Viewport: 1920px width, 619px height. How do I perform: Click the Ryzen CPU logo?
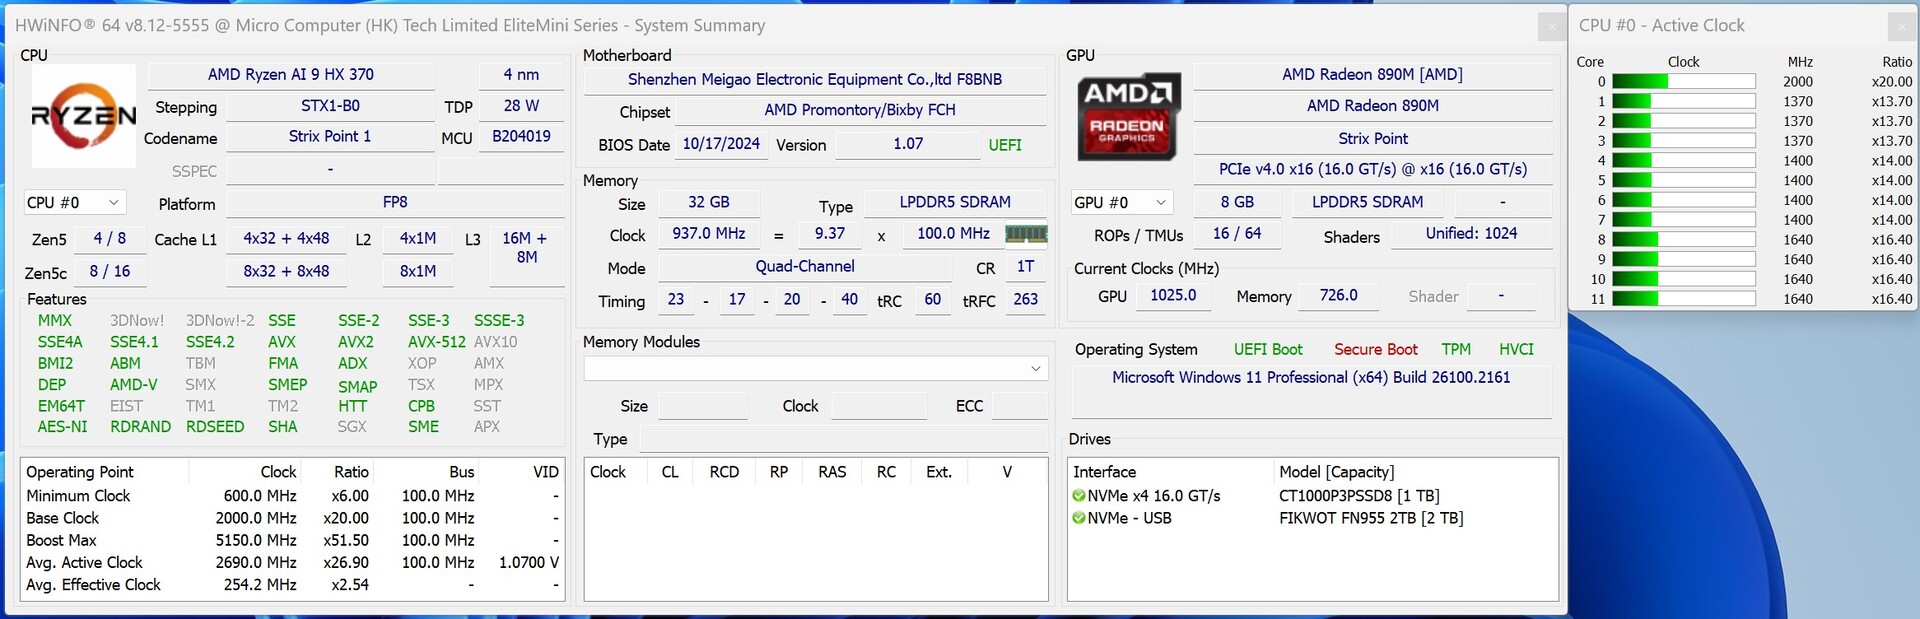(84, 116)
